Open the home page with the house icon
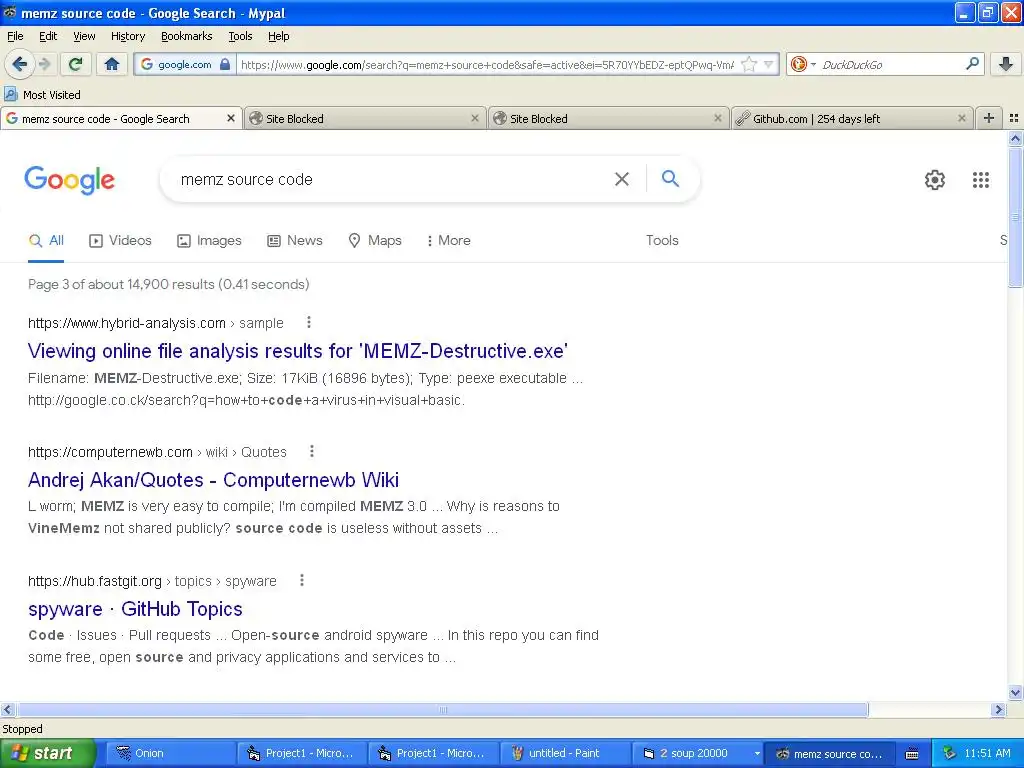This screenshot has width=1024, height=768. (x=112, y=64)
